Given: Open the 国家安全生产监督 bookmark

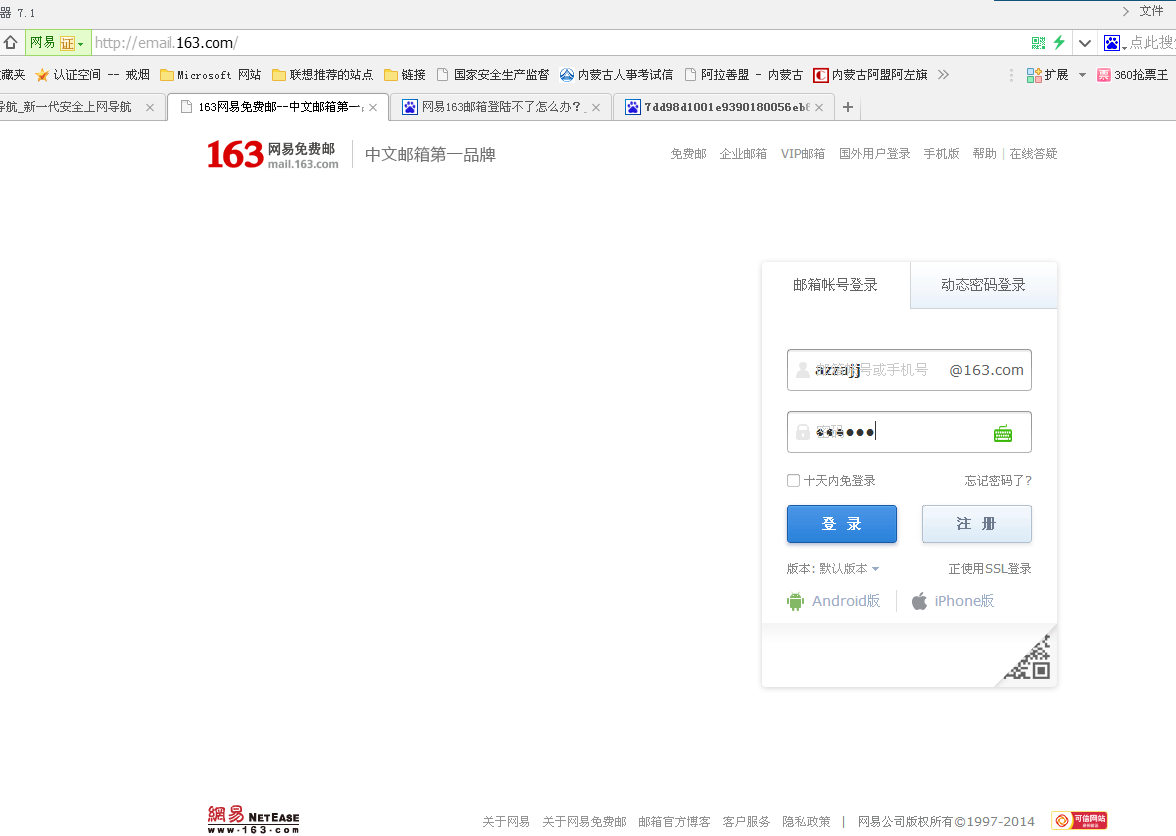Looking at the screenshot, I should click(x=494, y=75).
